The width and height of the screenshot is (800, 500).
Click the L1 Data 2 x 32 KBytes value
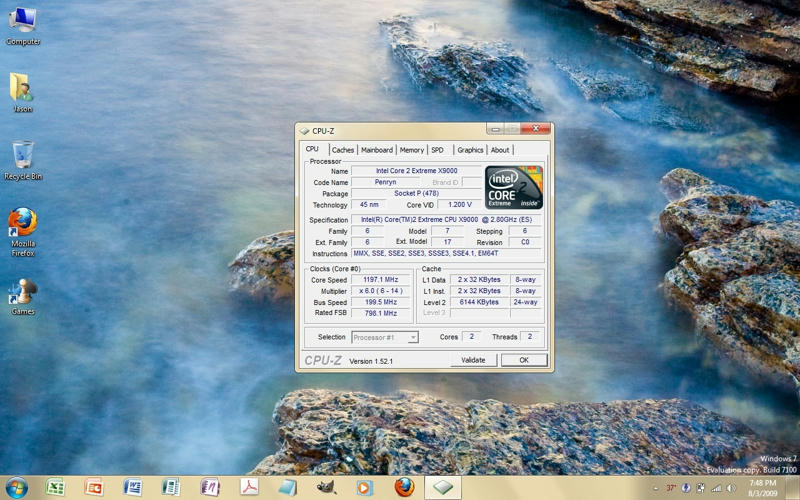pos(479,280)
